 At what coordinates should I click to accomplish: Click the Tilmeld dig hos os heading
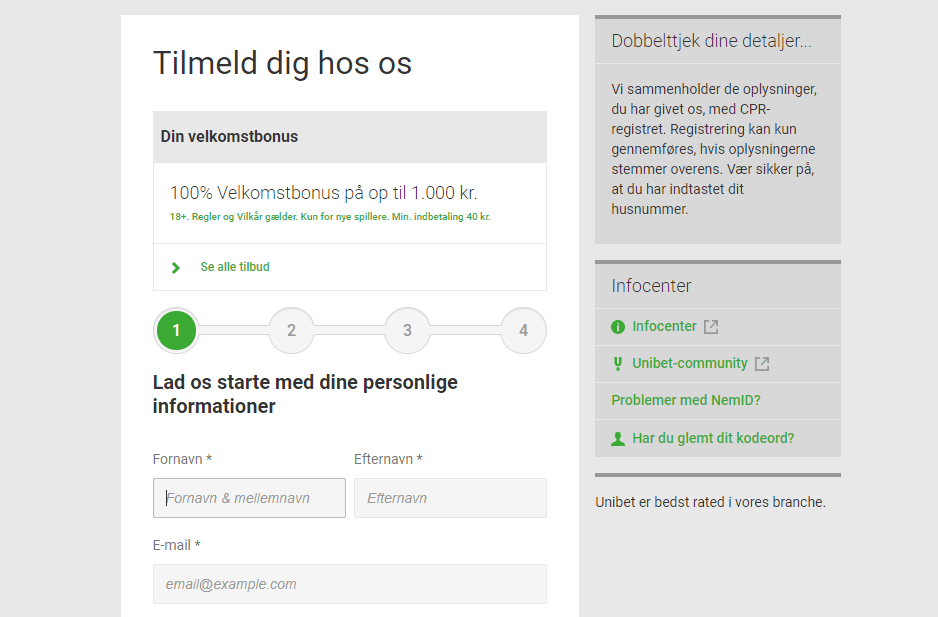tap(282, 63)
